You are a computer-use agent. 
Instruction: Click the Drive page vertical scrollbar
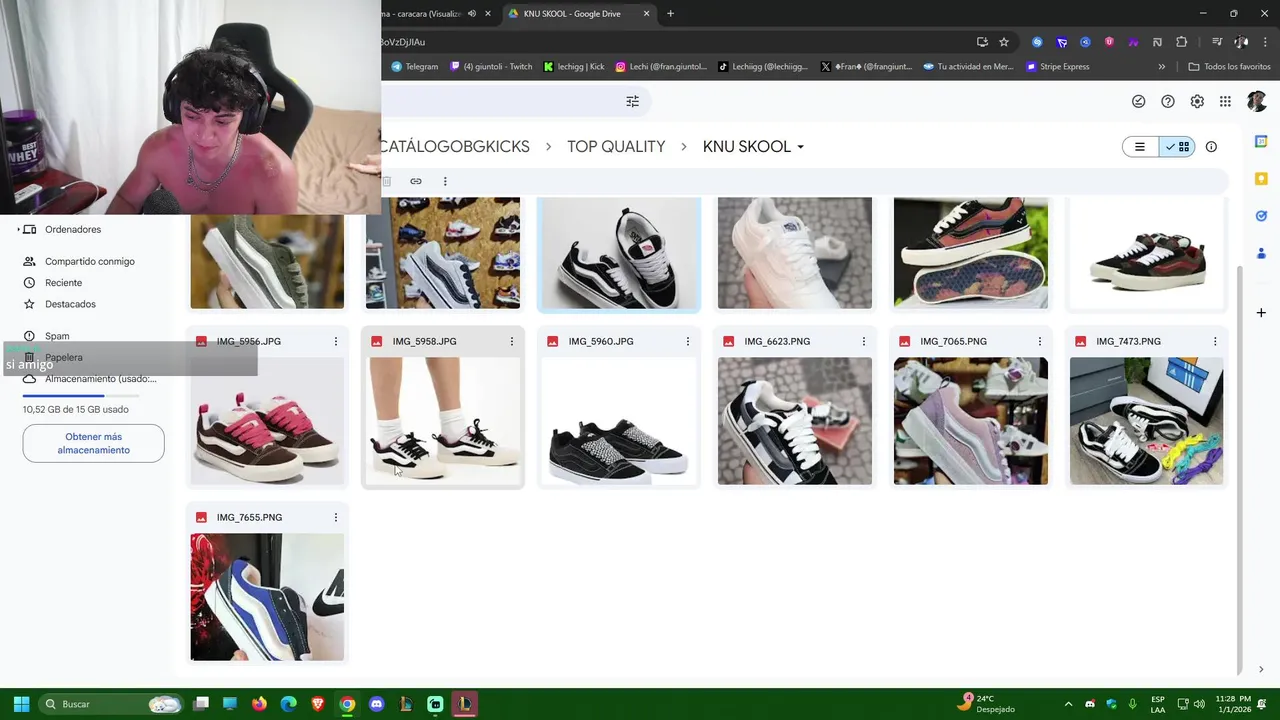tap(1240, 470)
